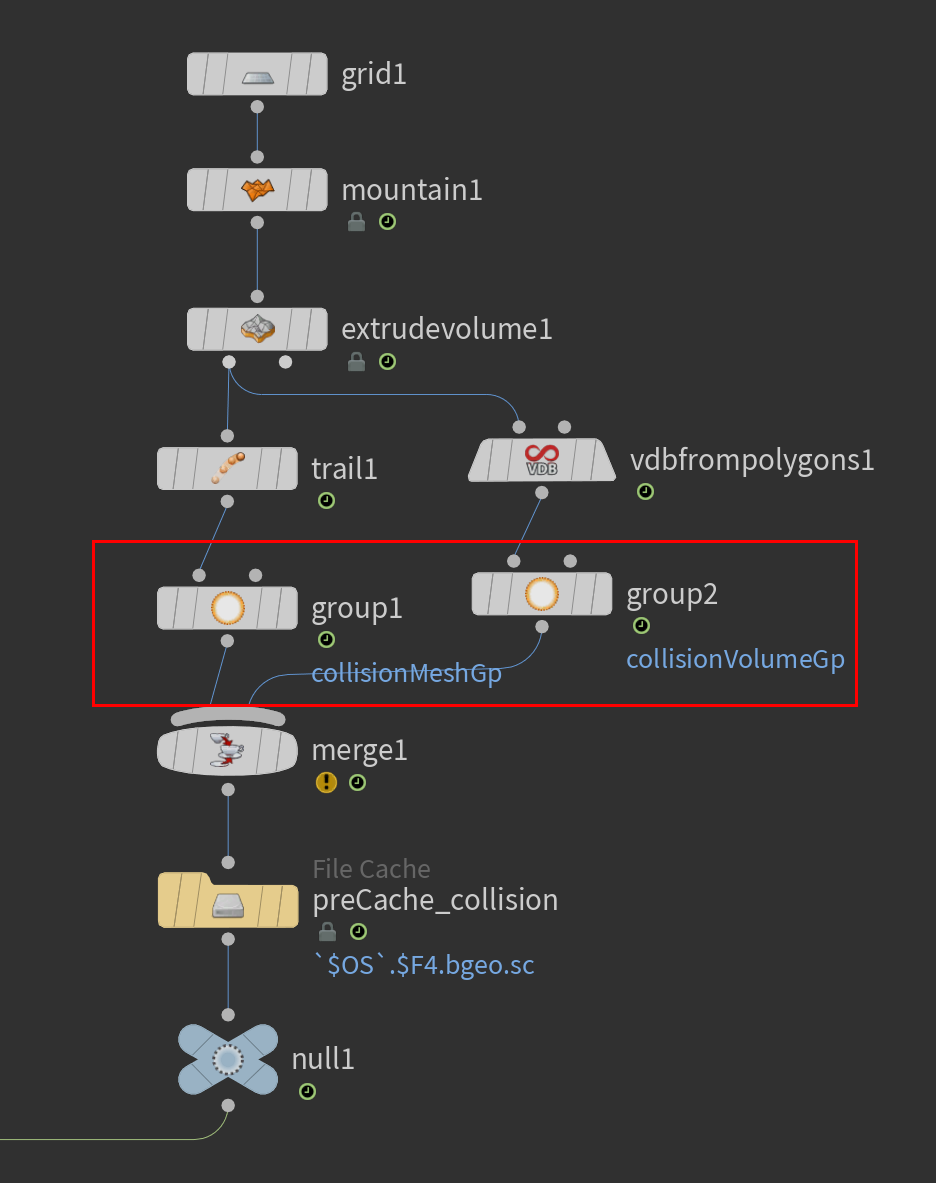Click the time dependent badge under trail1
Image resolution: width=936 pixels, height=1183 pixels.
326,500
